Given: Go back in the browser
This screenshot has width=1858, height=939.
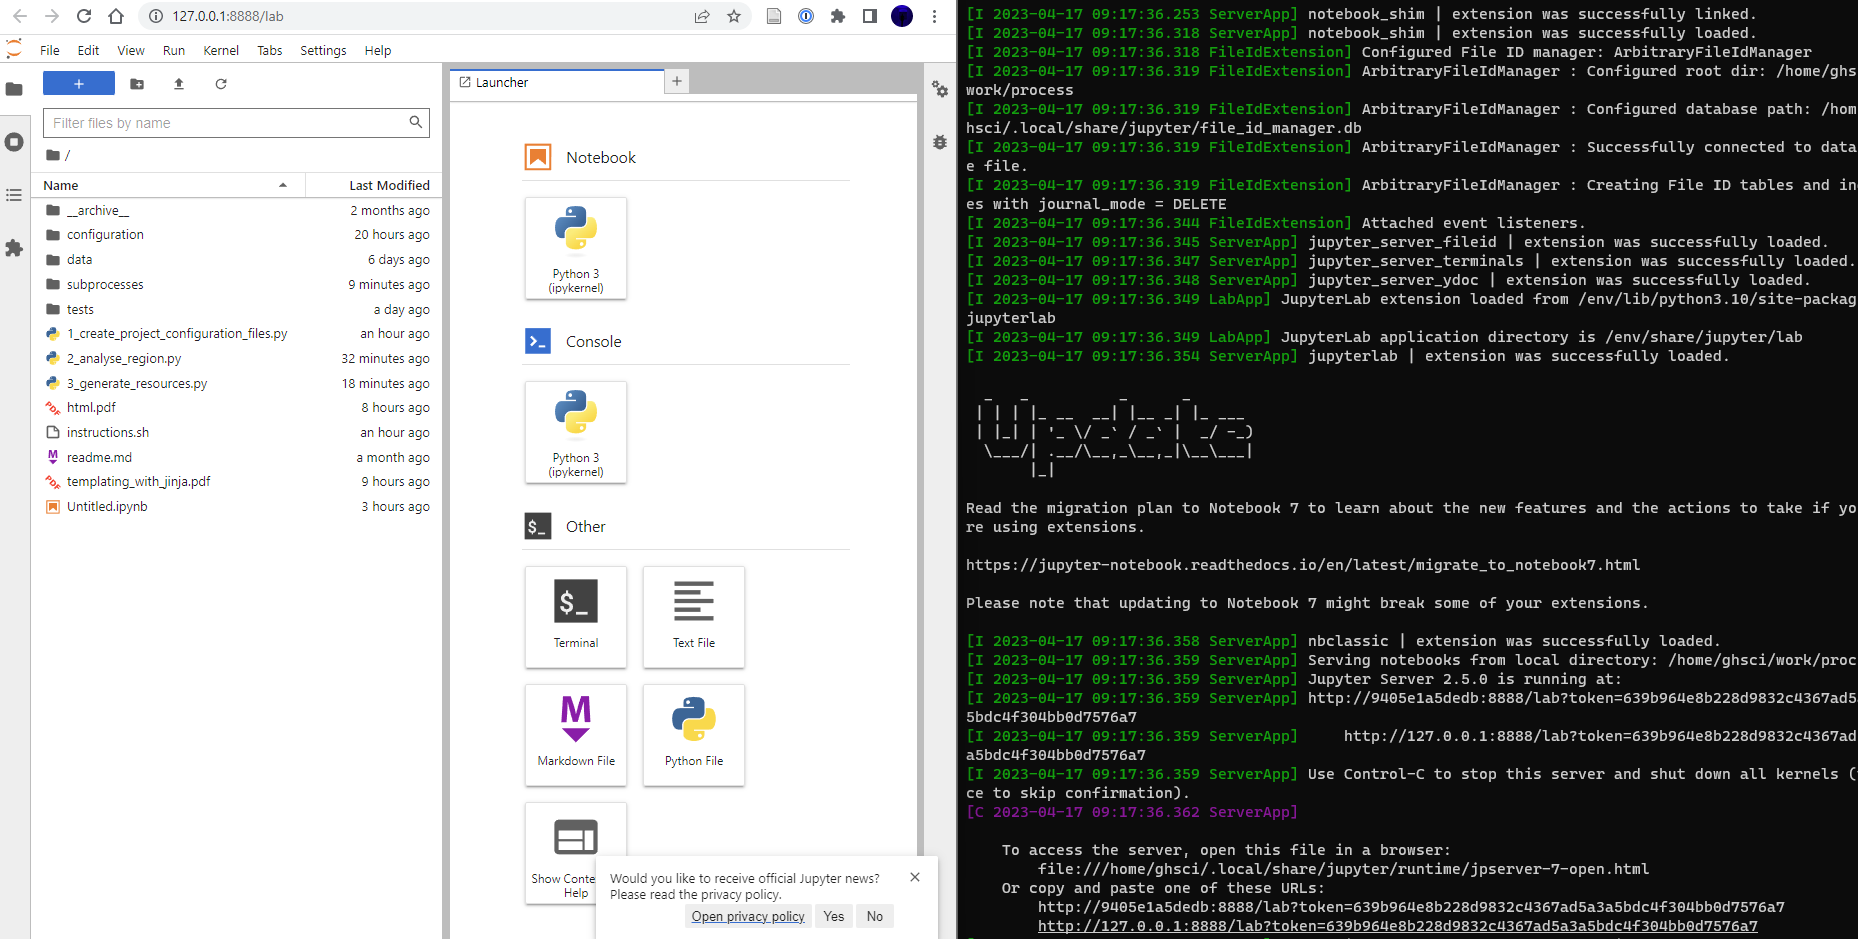Looking at the screenshot, I should tap(20, 16).
